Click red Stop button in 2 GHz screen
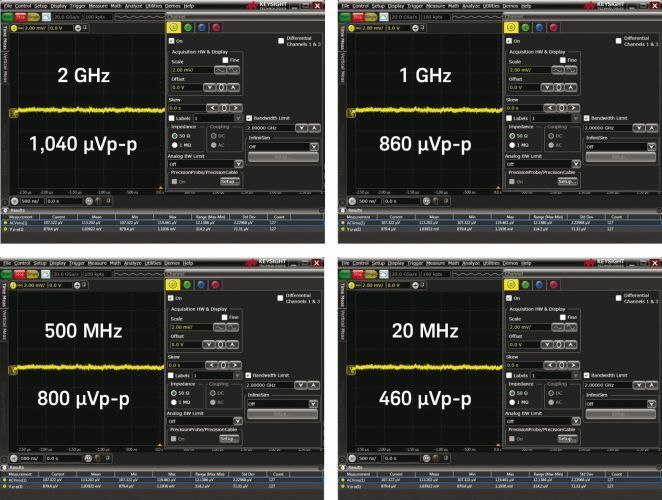This screenshot has width=662, height=500. coord(21,17)
